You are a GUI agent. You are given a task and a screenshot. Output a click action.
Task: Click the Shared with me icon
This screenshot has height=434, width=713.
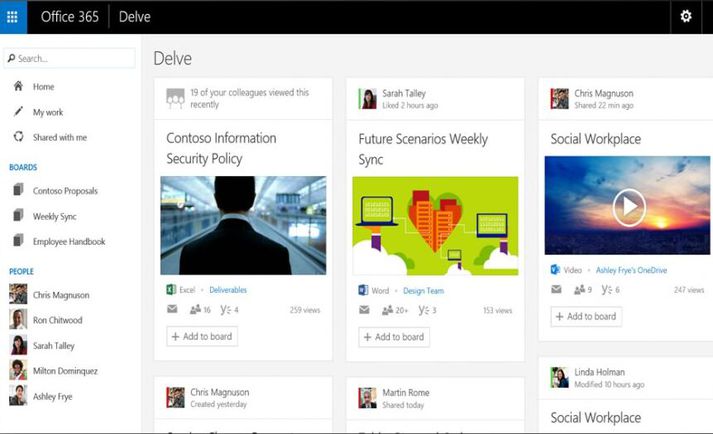coord(18,136)
